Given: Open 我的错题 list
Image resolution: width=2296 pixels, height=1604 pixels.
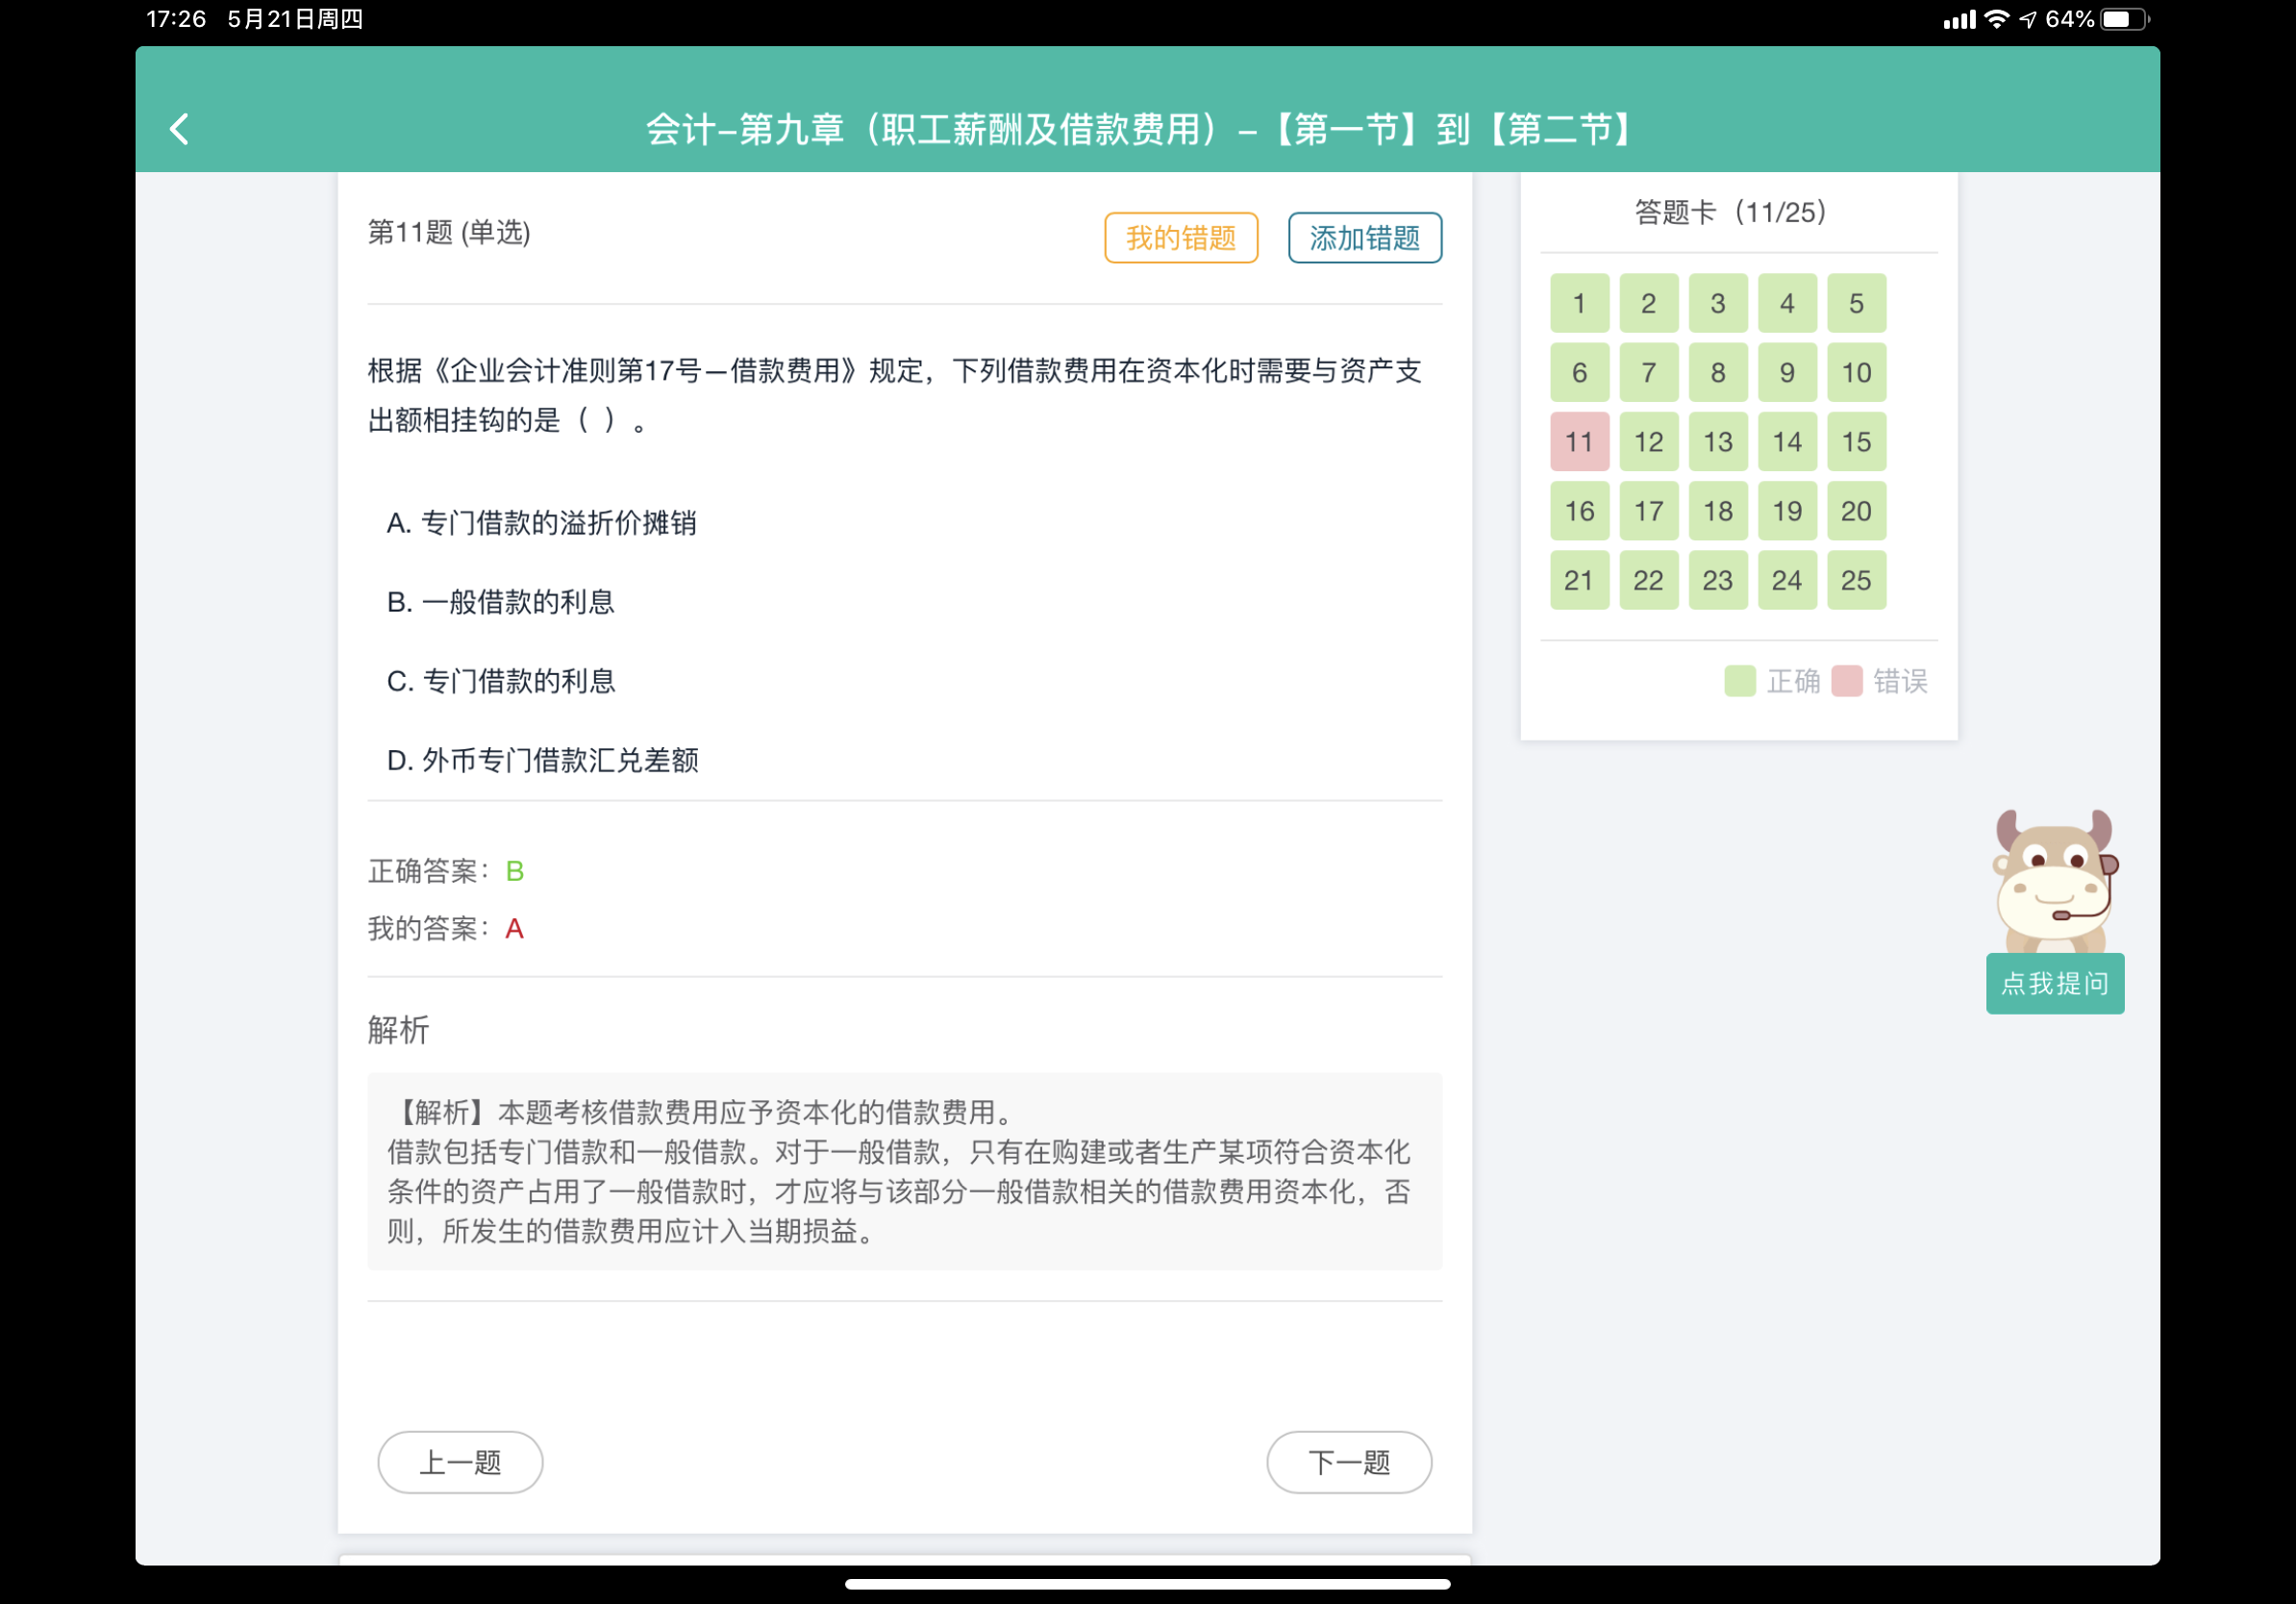Looking at the screenshot, I should tap(1180, 238).
